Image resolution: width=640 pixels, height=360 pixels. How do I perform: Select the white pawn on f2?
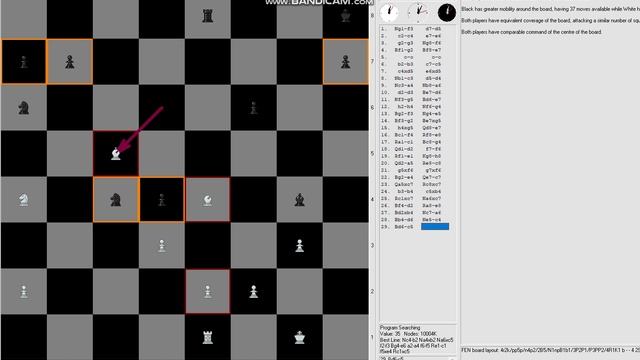coord(253,291)
